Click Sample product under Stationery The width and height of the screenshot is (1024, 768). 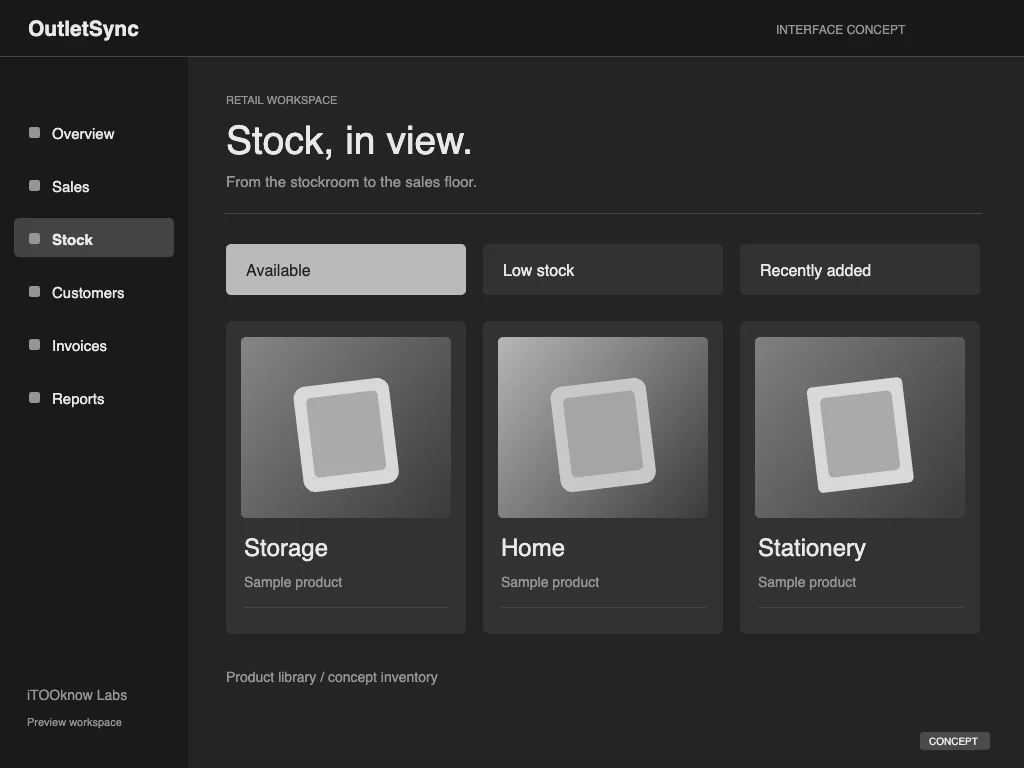click(807, 582)
